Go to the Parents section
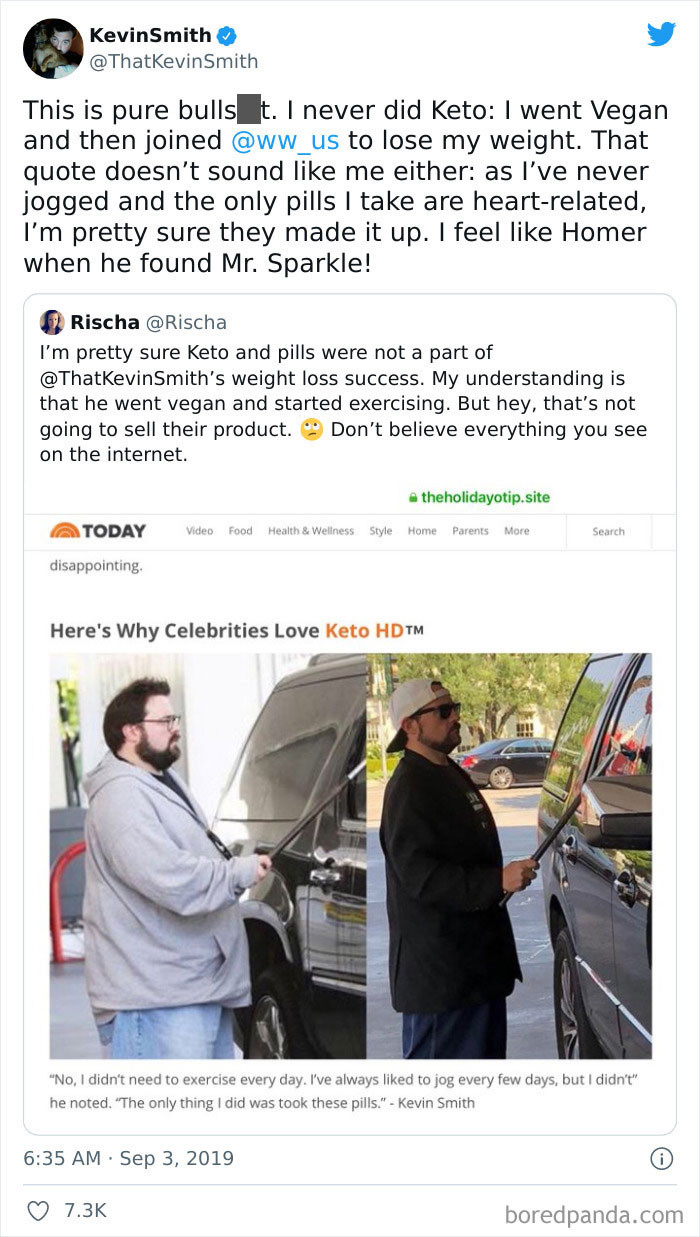 pos(470,531)
